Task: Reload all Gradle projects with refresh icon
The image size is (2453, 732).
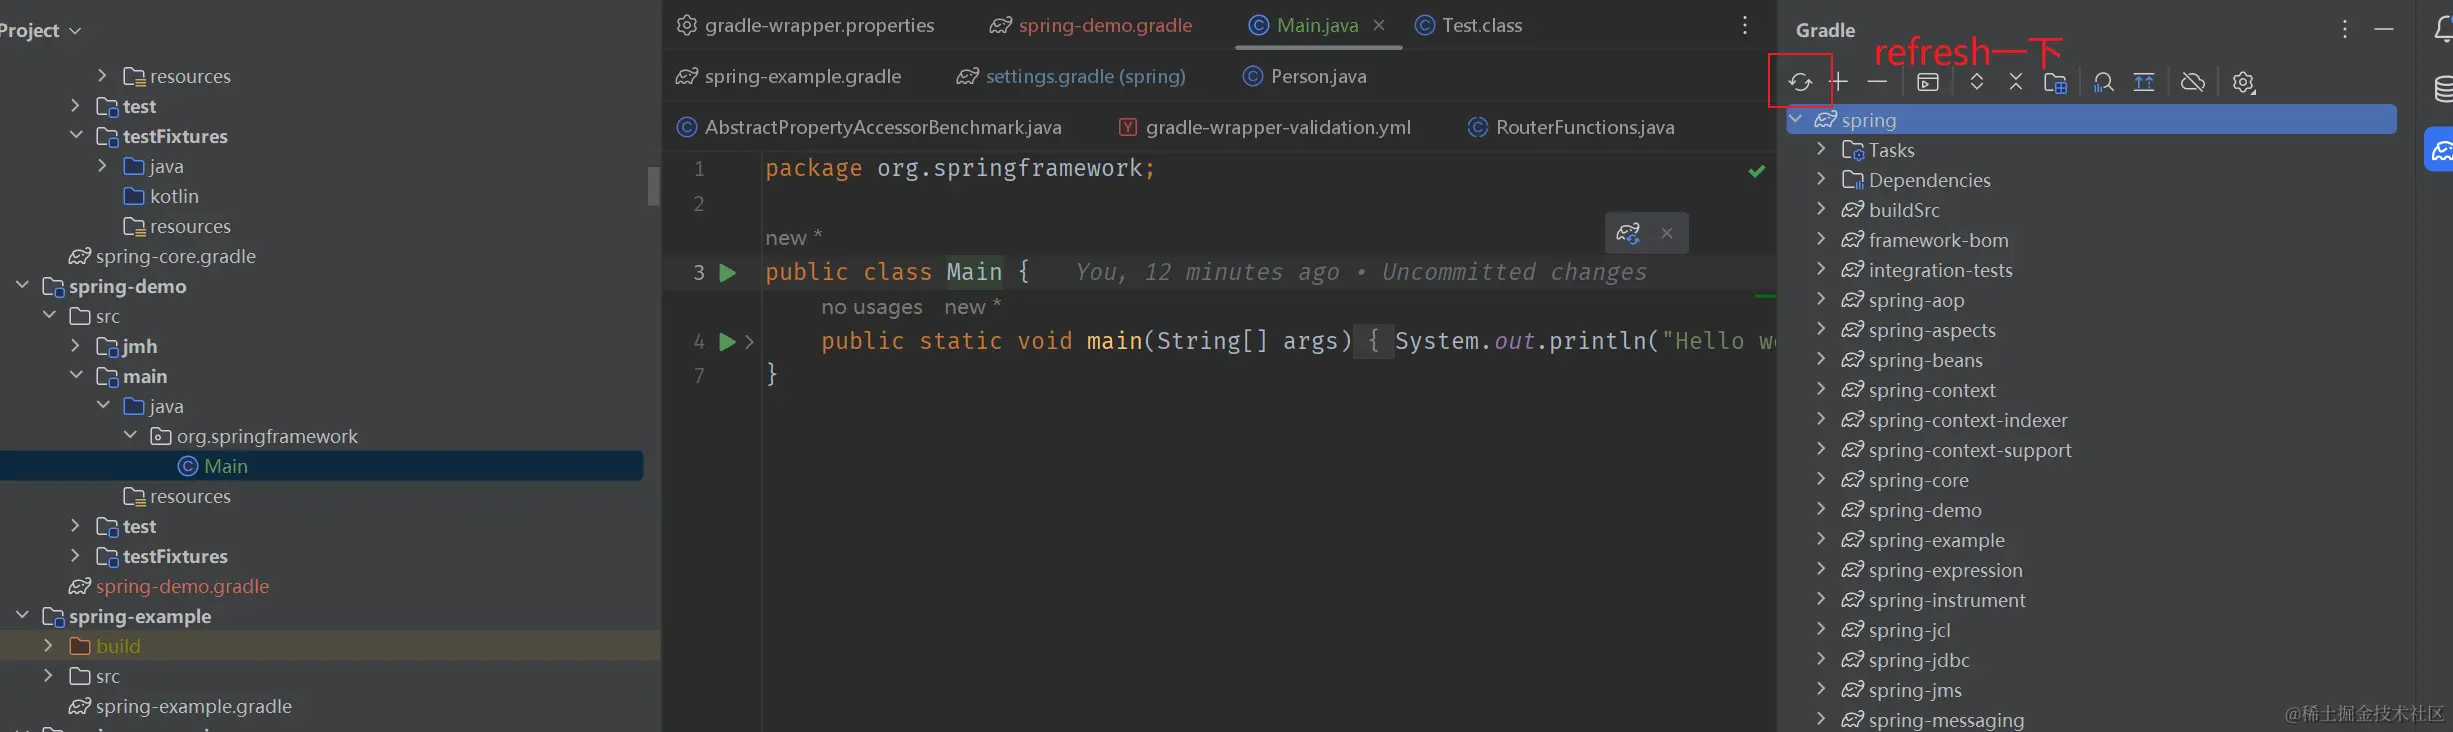Action: click(x=1800, y=83)
